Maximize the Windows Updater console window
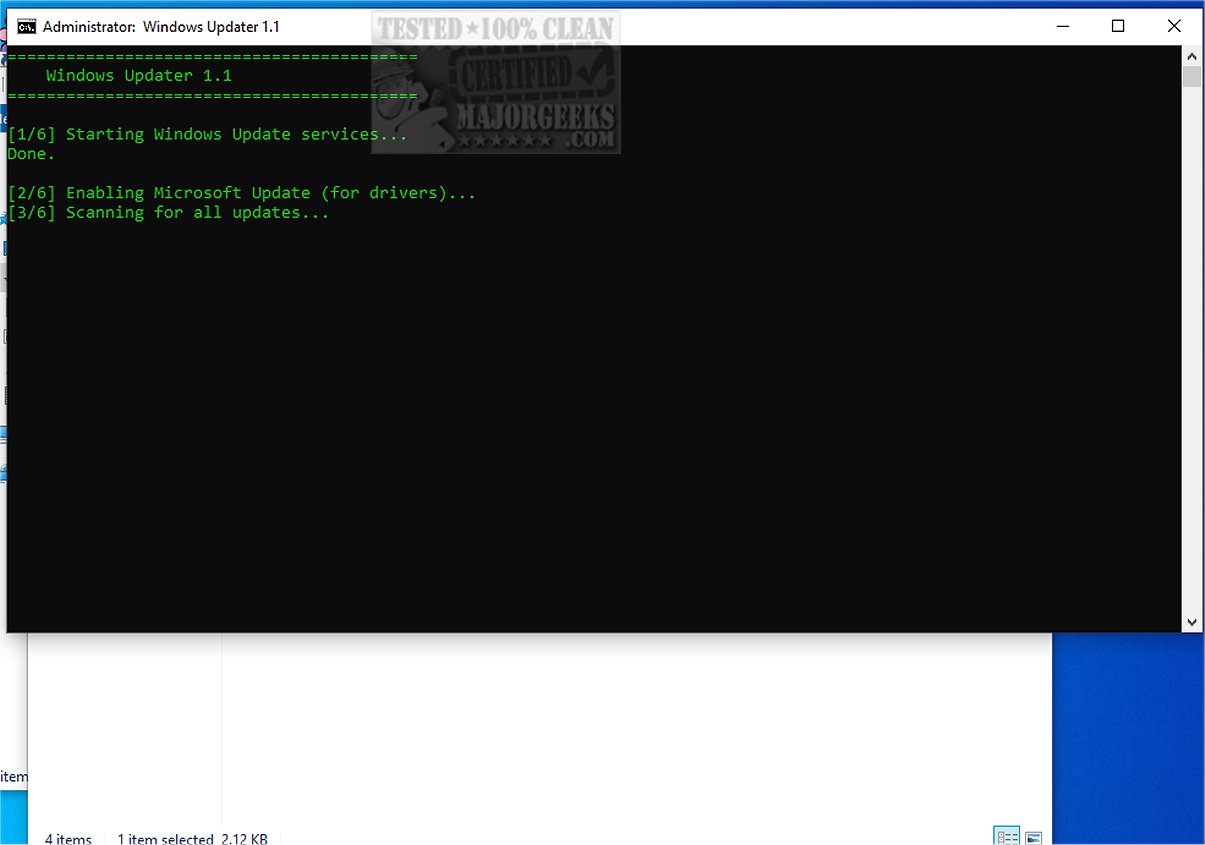The width and height of the screenshot is (1205, 845). [x=1118, y=26]
